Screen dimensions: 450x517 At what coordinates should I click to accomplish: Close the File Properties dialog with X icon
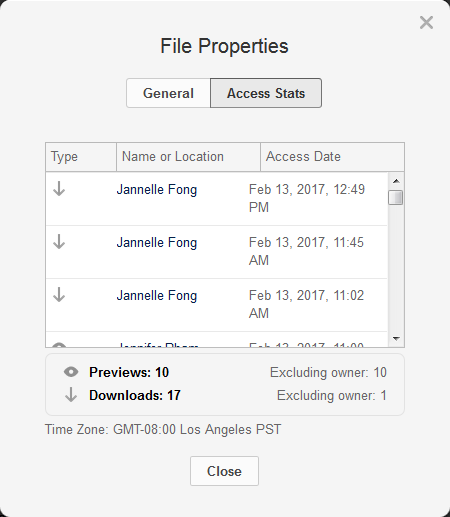point(426,23)
